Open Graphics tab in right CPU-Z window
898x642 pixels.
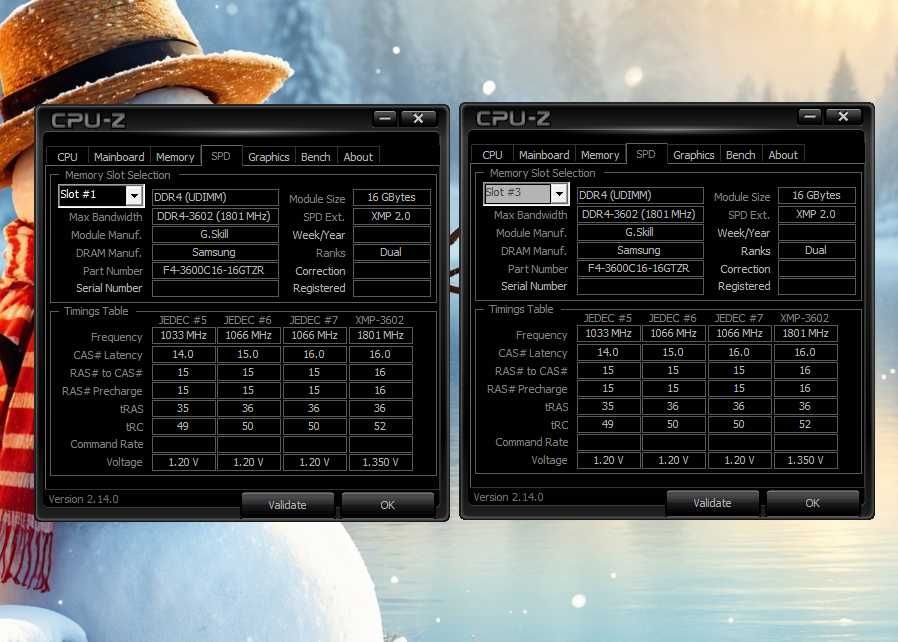pyautogui.click(x=693, y=155)
